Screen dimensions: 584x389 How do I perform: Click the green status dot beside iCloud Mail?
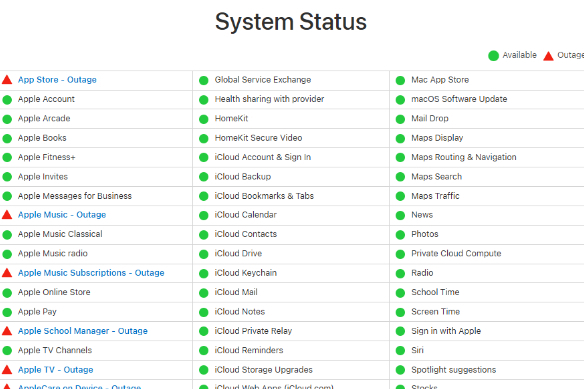(204, 292)
